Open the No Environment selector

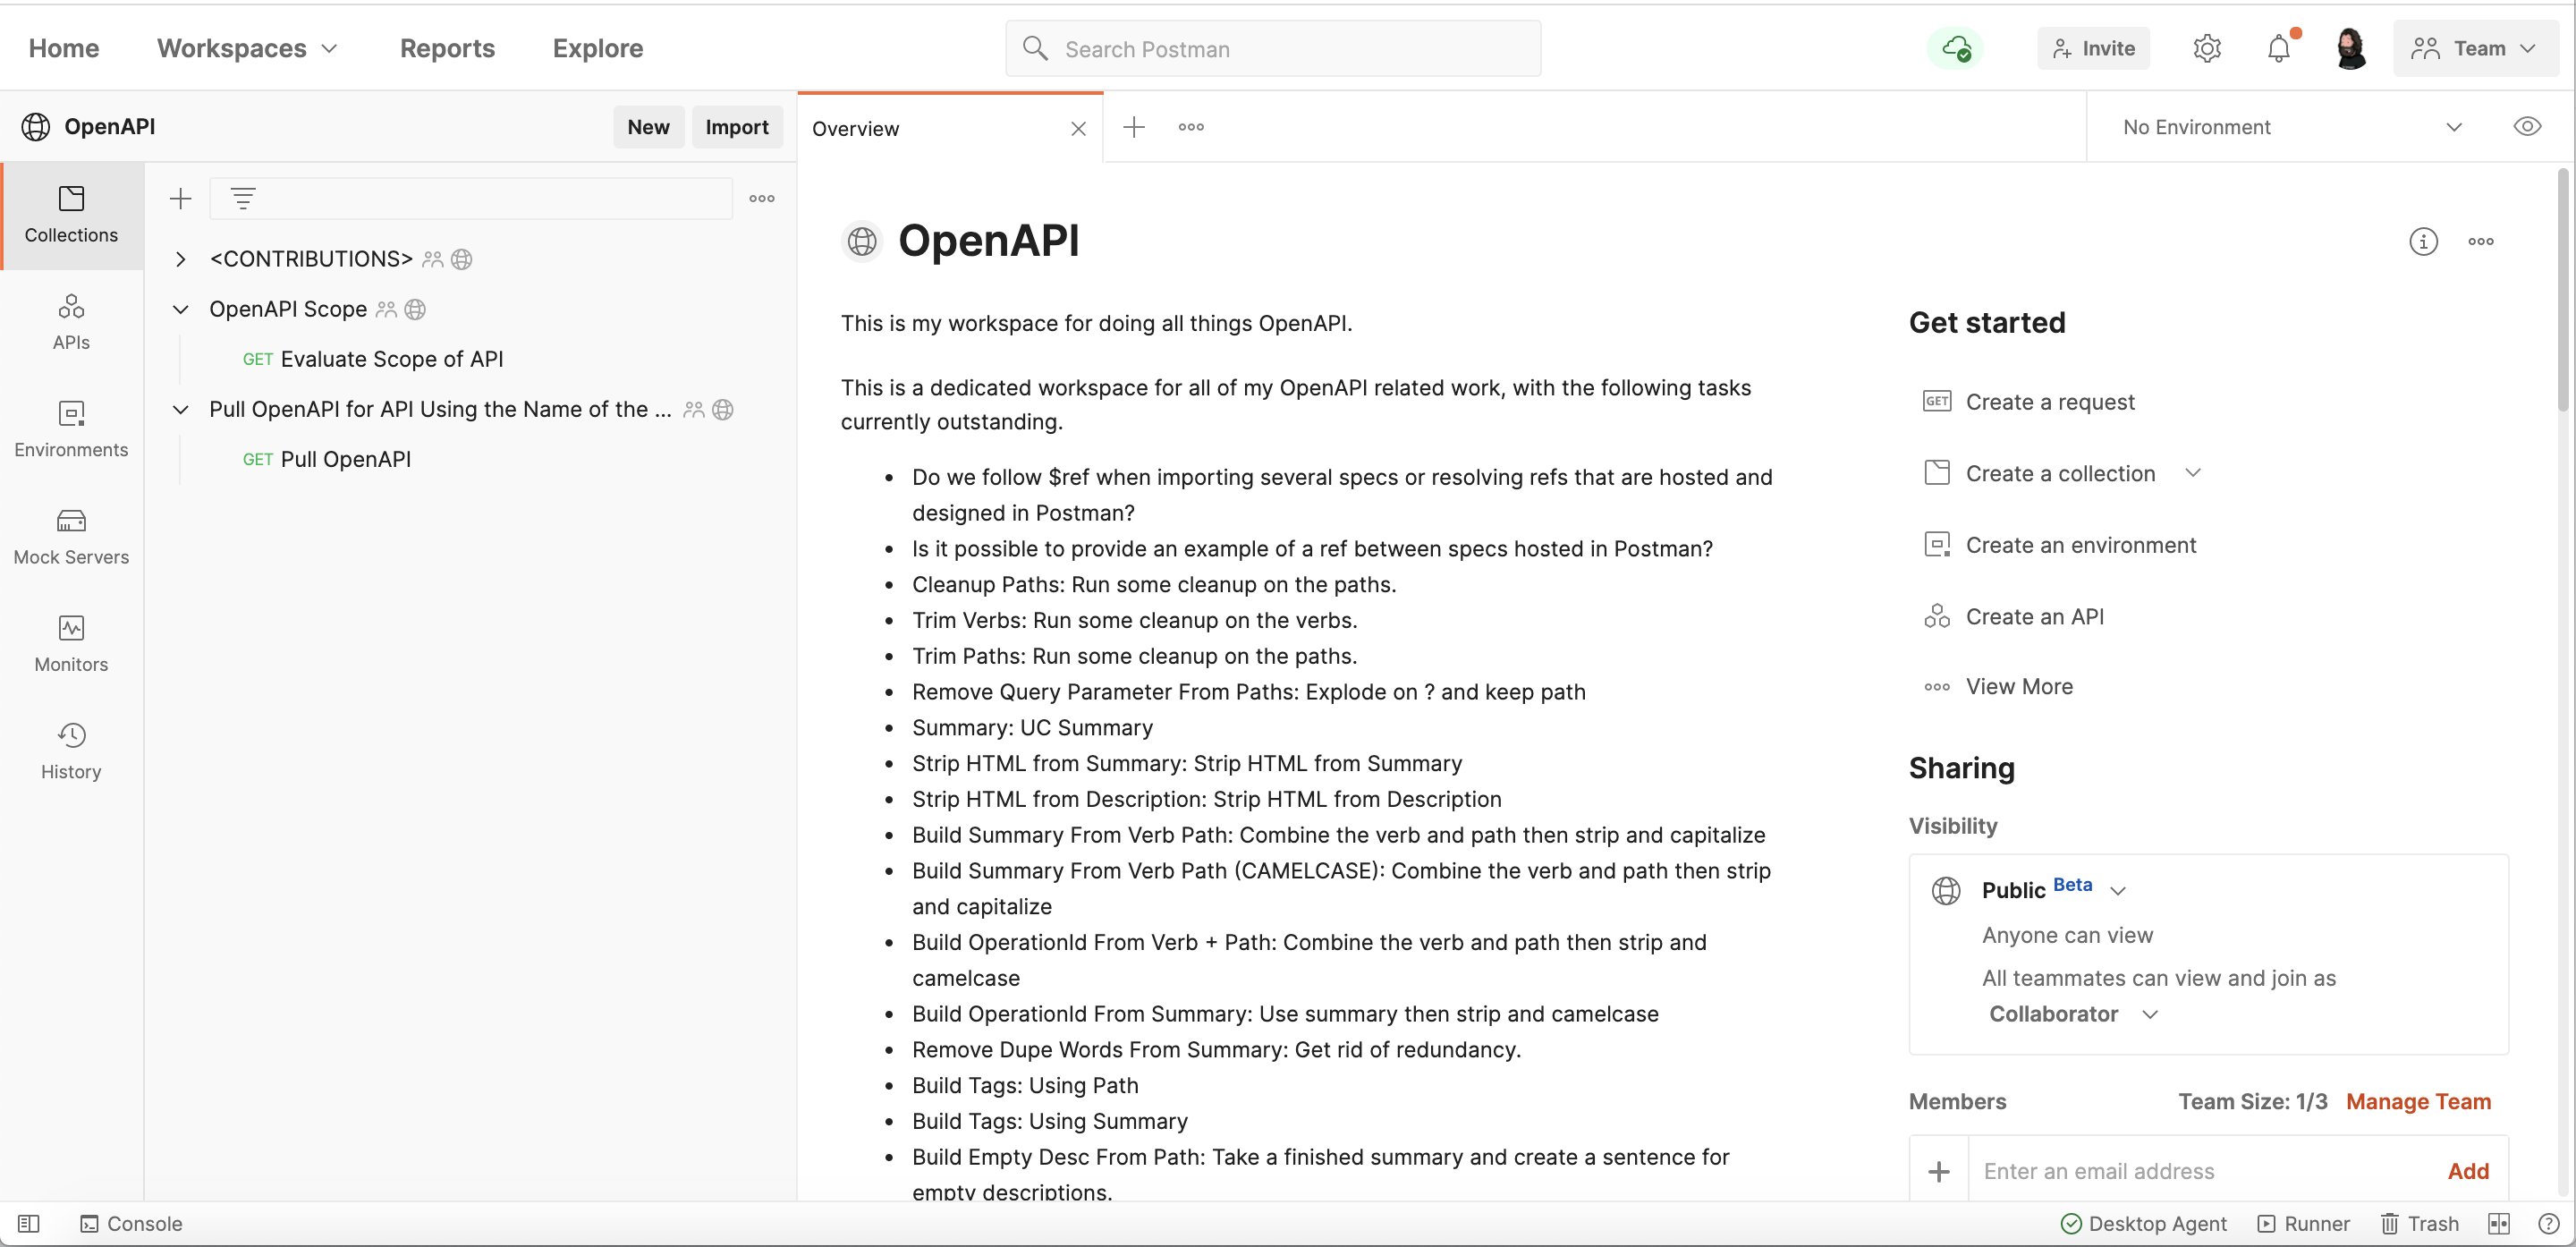[x=2292, y=127]
